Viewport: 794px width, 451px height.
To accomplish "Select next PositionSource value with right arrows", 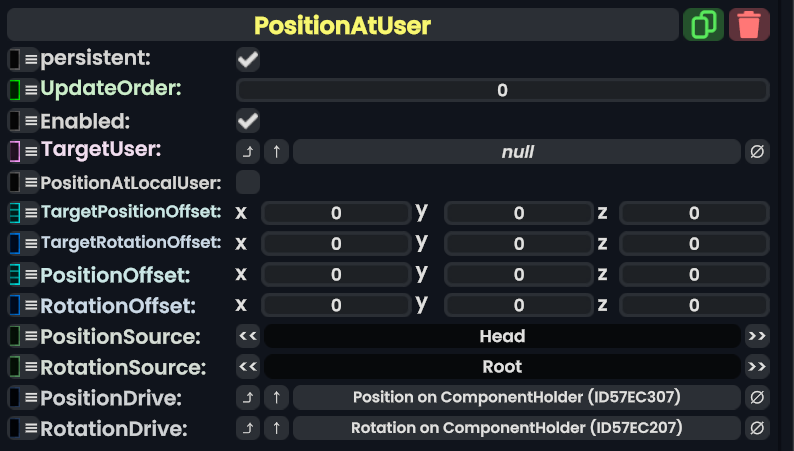I will [x=757, y=336].
